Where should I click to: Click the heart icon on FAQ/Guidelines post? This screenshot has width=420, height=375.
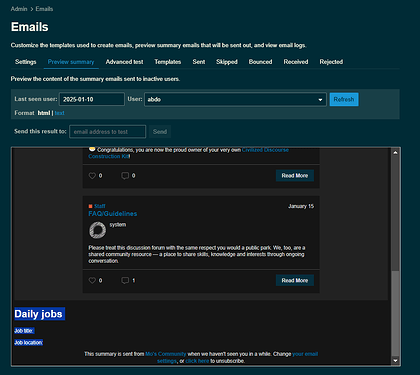(92, 280)
